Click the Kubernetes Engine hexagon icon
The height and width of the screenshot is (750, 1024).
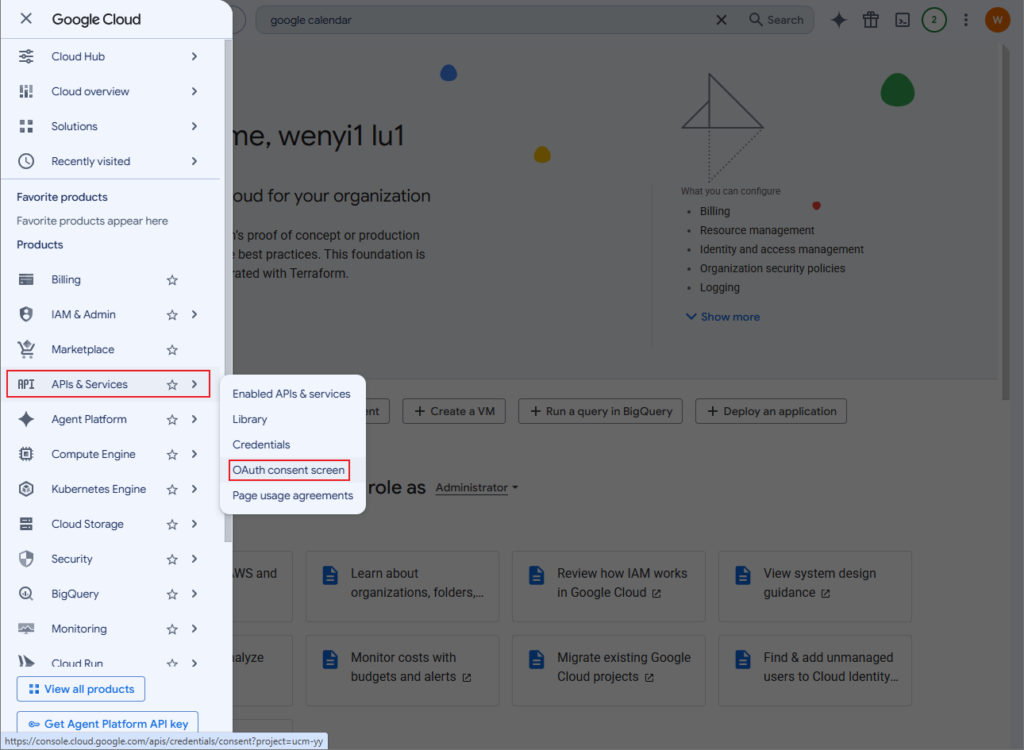tap(26, 489)
